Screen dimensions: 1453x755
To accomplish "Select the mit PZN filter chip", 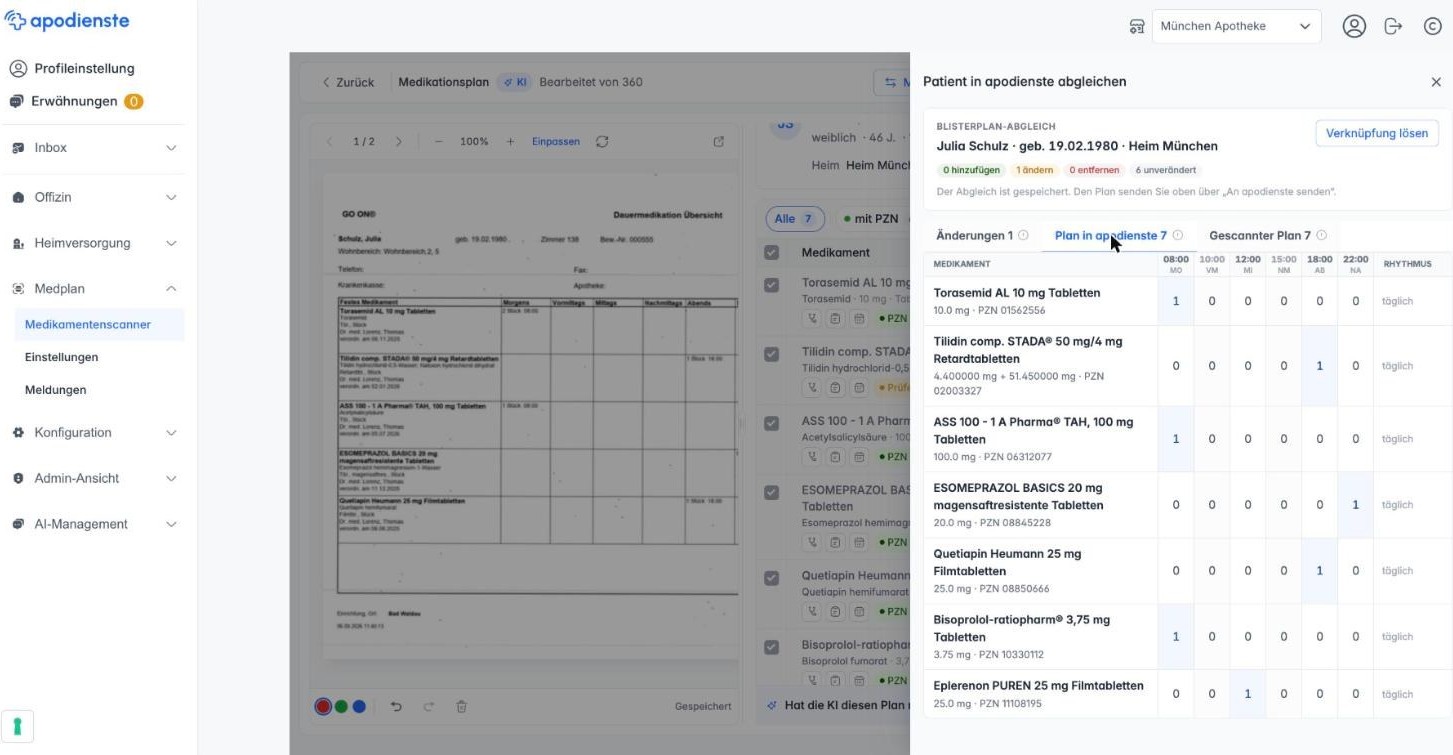I will (x=870, y=219).
